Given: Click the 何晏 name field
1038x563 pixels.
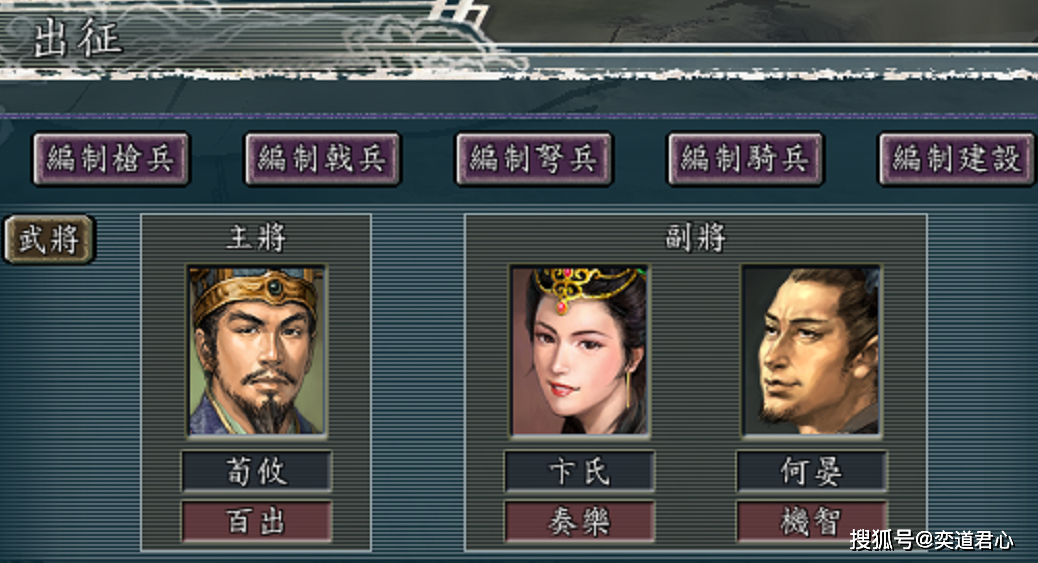Looking at the screenshot, I should click(812, 472).
